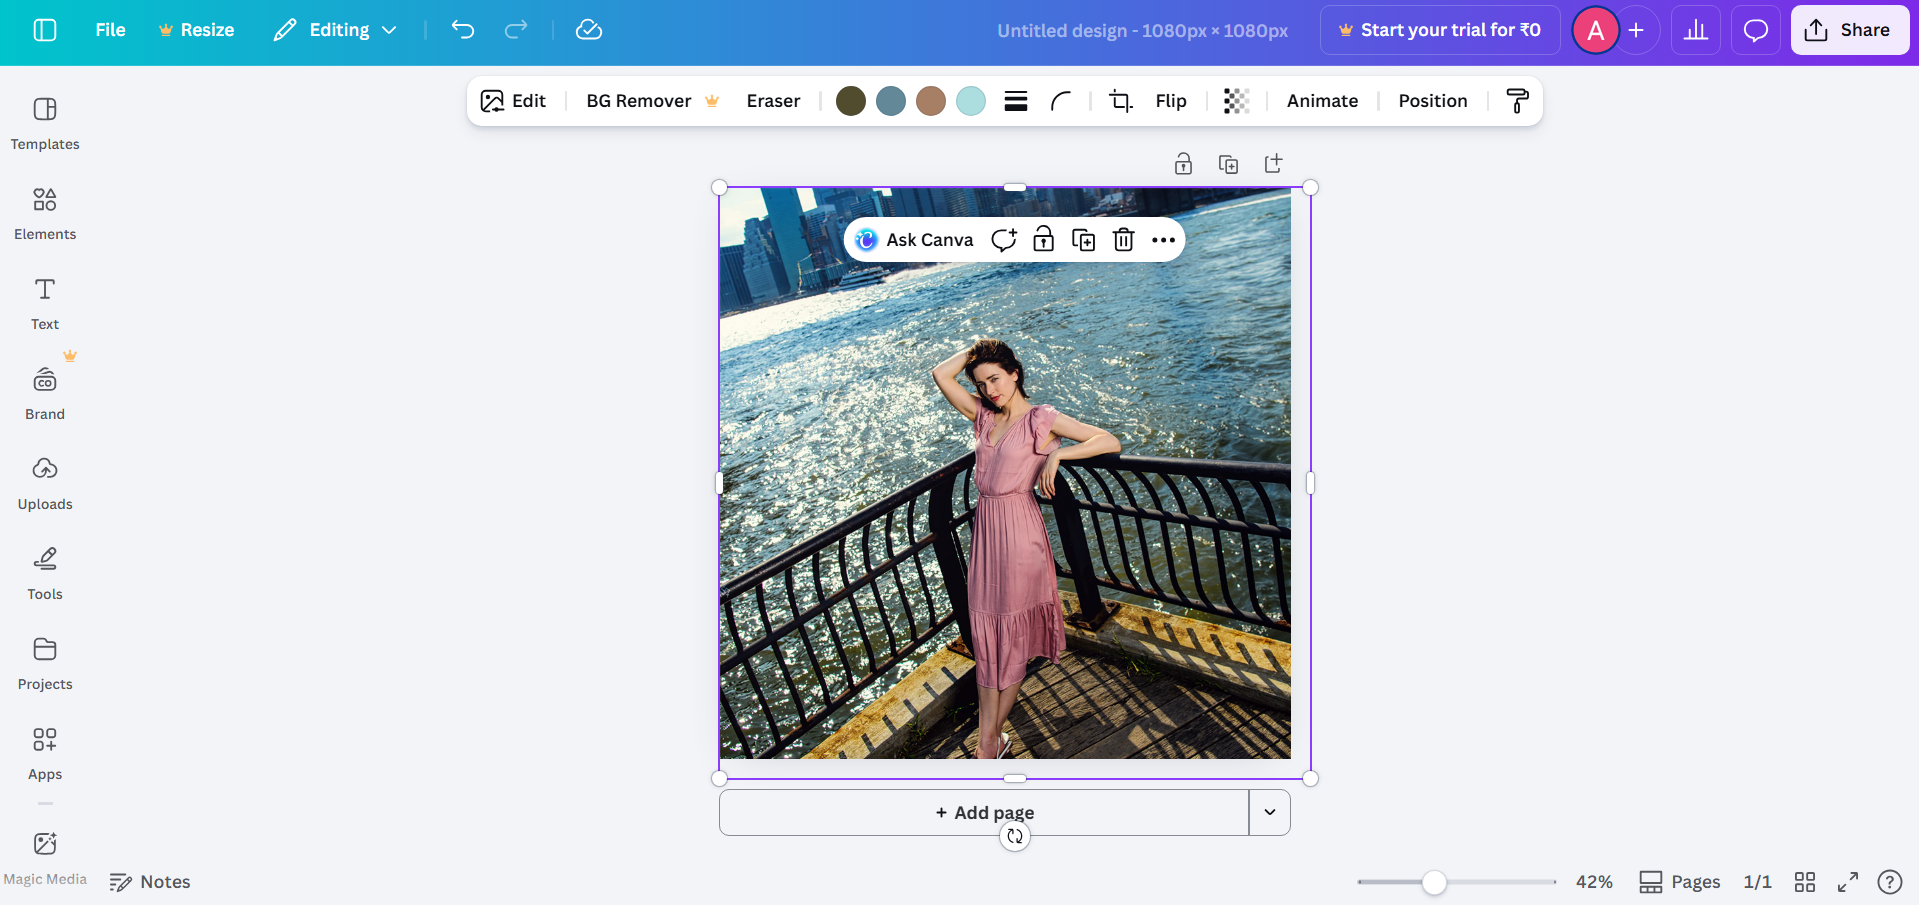Activate the copy style paint roller
This screenshot has width=1919, height=905.
(x=1517, y=100)
